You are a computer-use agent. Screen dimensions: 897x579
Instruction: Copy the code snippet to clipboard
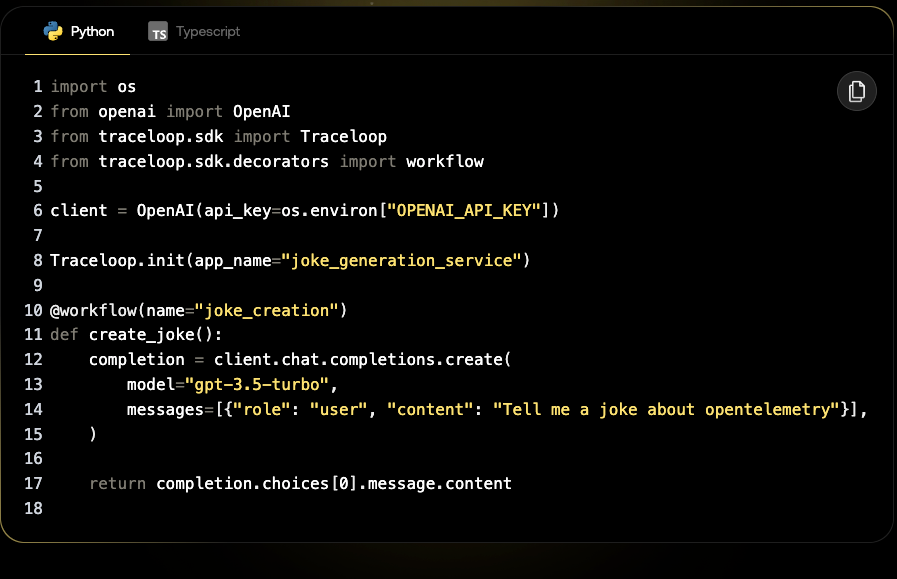pyautogui.click(x=856, y=91)
